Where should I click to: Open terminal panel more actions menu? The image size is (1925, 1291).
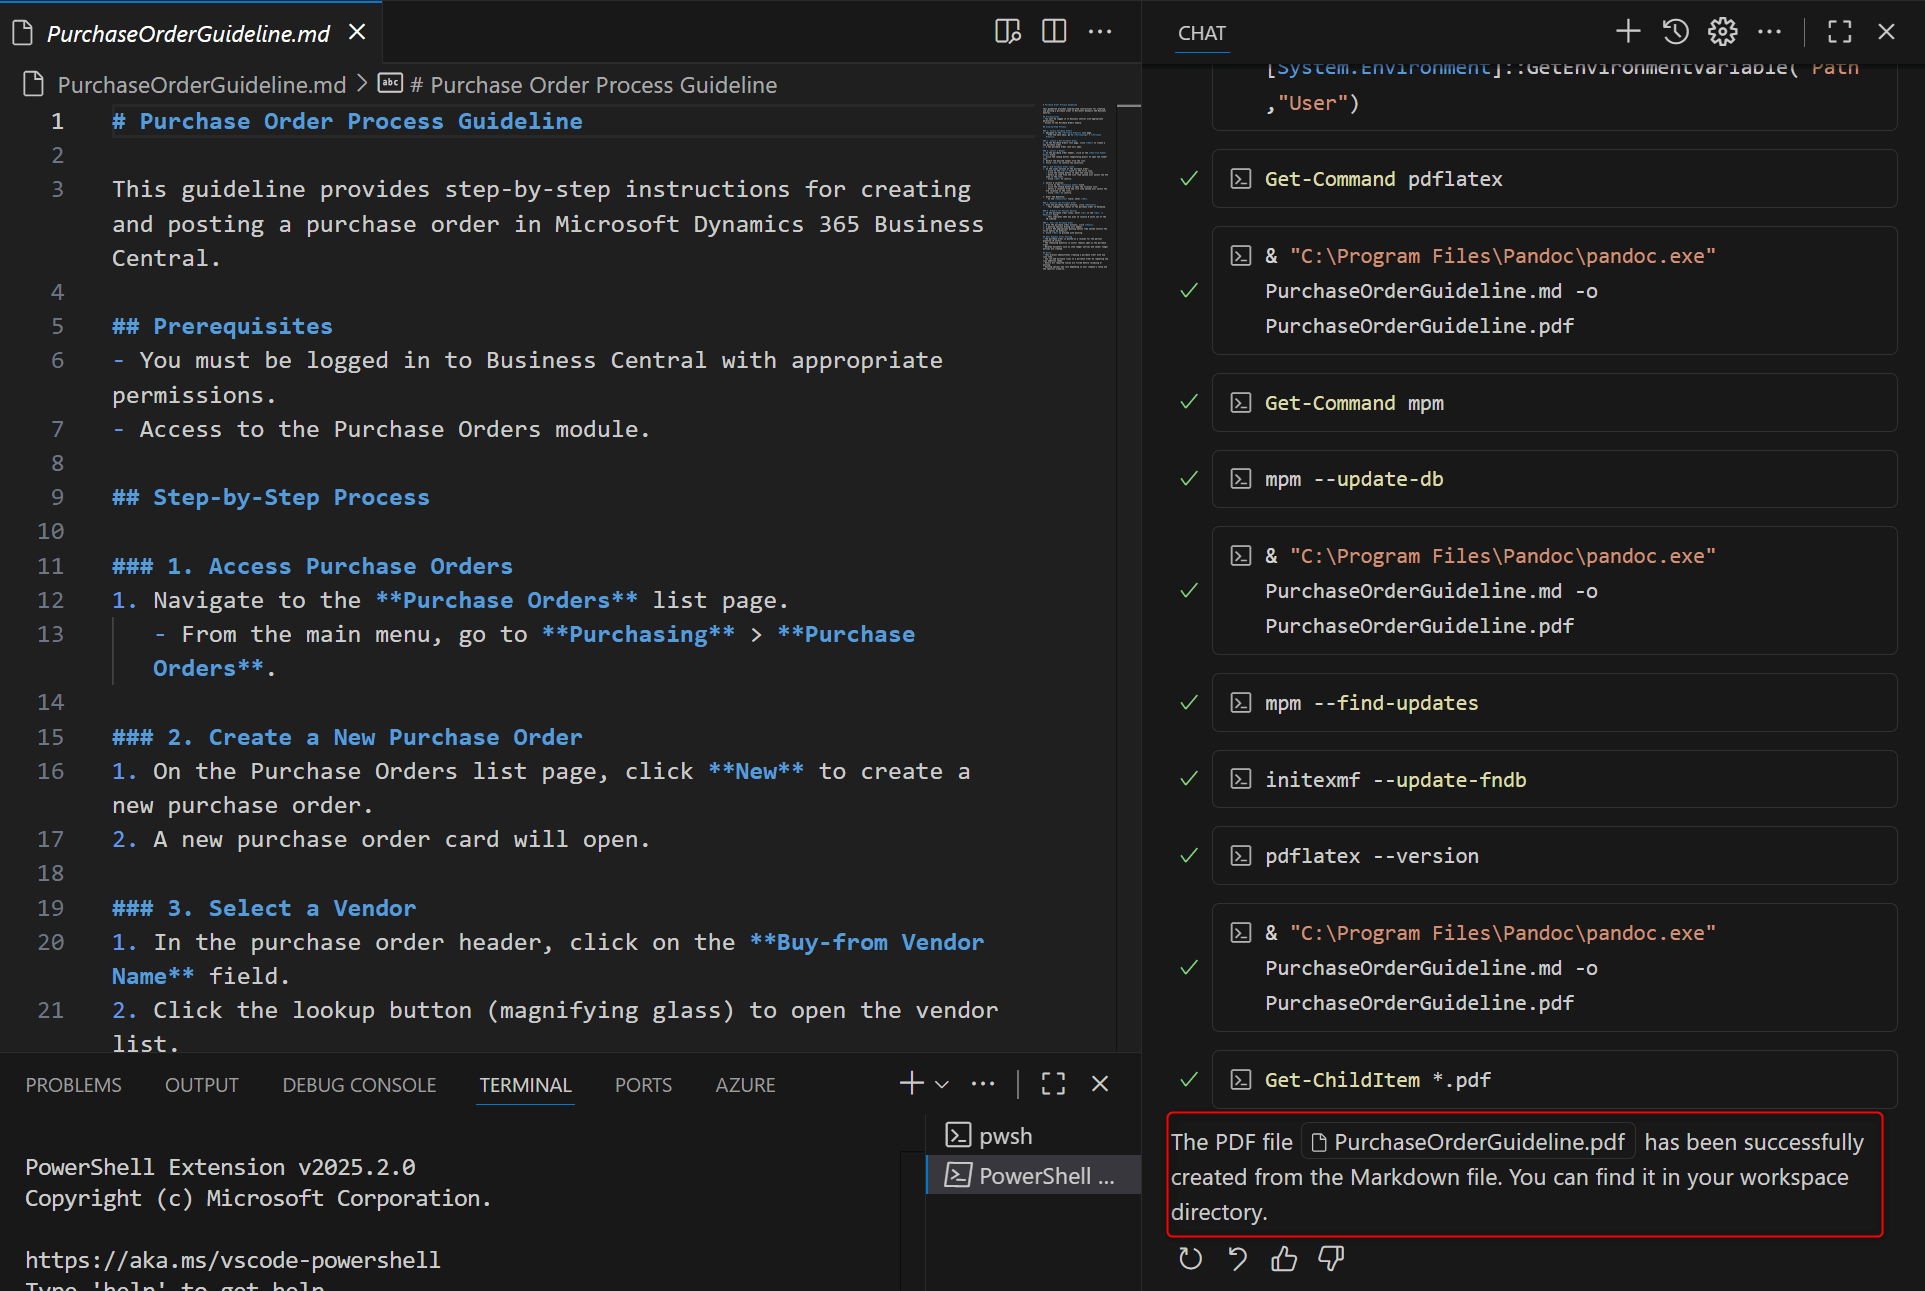point(983,1084)
